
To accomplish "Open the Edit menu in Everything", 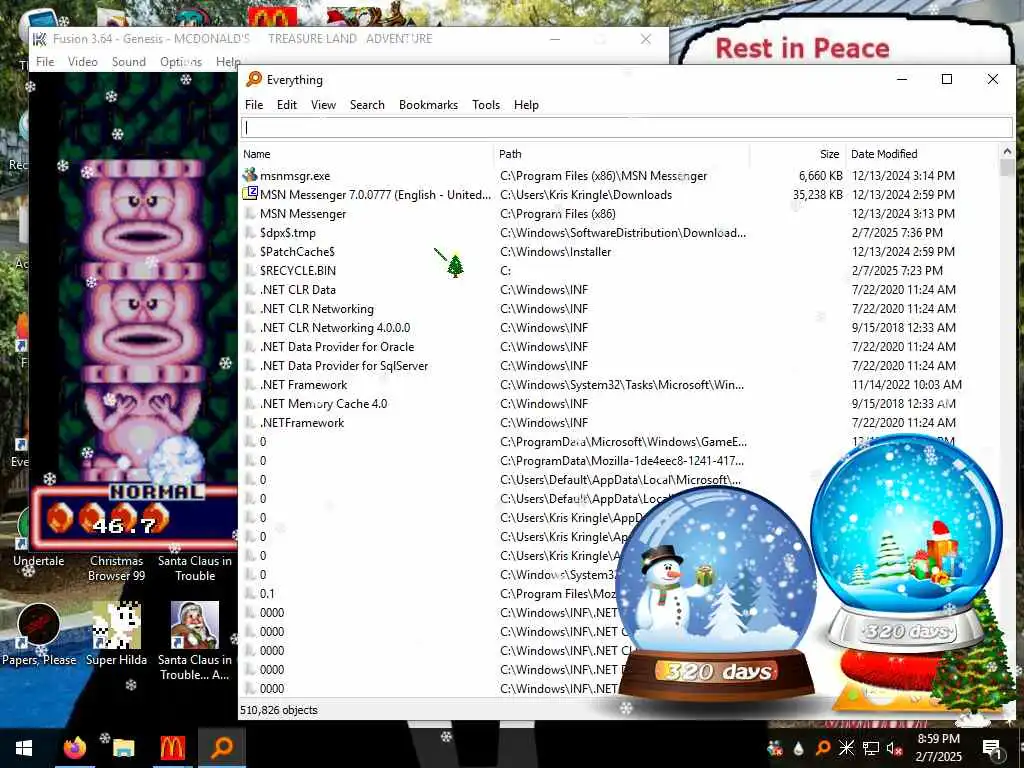I will click(286, 105).
